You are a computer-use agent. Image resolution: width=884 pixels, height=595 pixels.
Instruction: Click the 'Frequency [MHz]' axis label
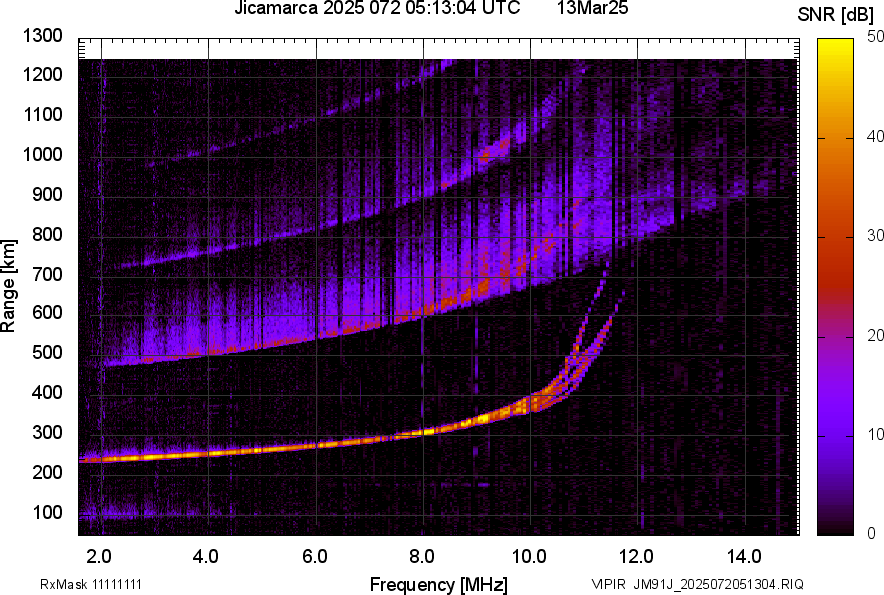pyautogui.click(x=439, y=584)
